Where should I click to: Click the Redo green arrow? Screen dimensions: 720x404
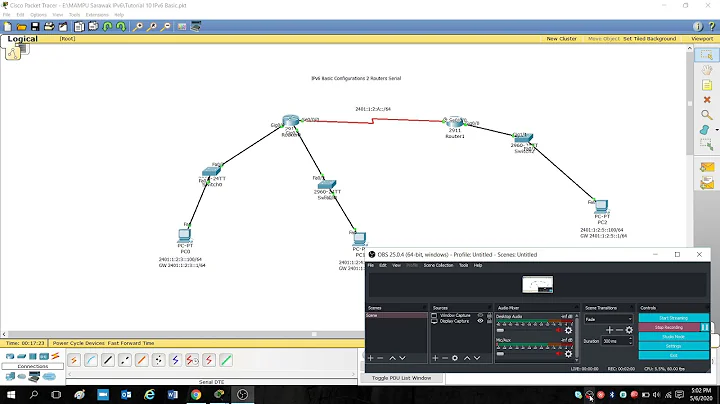[121, 27]
